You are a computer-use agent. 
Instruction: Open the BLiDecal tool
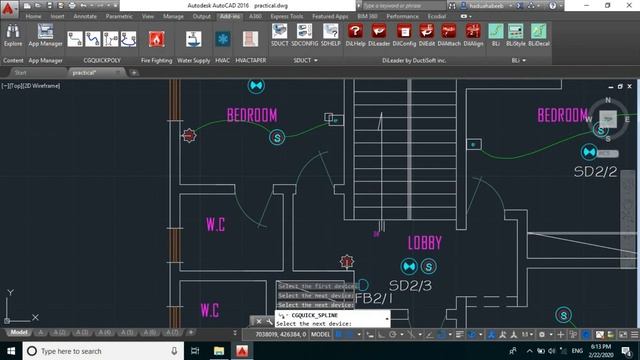(x=539, y=35)
